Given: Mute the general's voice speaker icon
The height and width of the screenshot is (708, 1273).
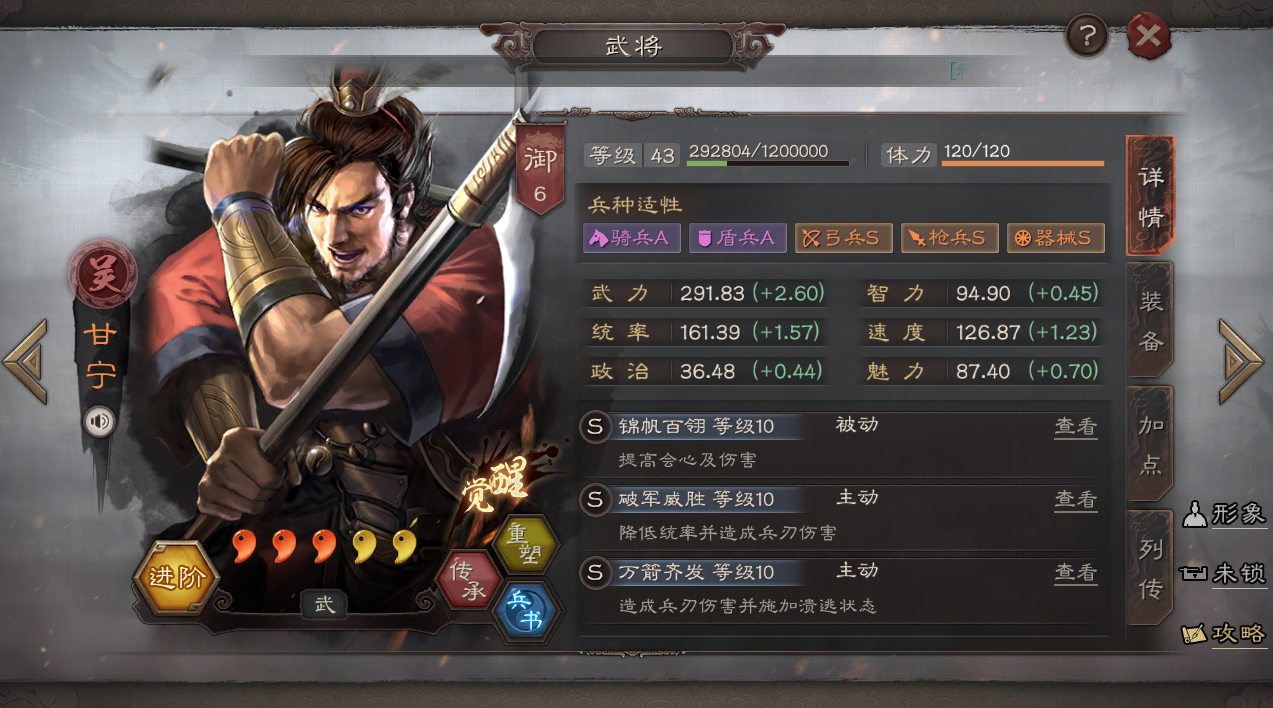Looking at the screenshot, I should coord(99,422).
